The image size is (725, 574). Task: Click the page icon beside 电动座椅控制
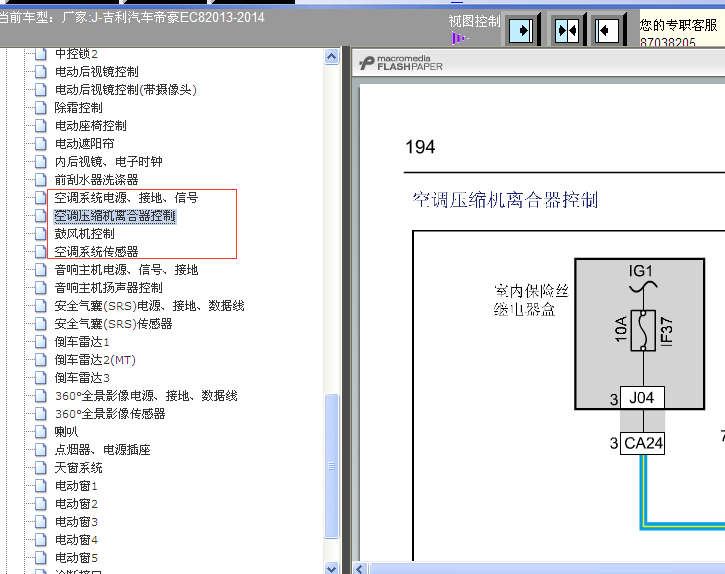[x=41, y=126]
